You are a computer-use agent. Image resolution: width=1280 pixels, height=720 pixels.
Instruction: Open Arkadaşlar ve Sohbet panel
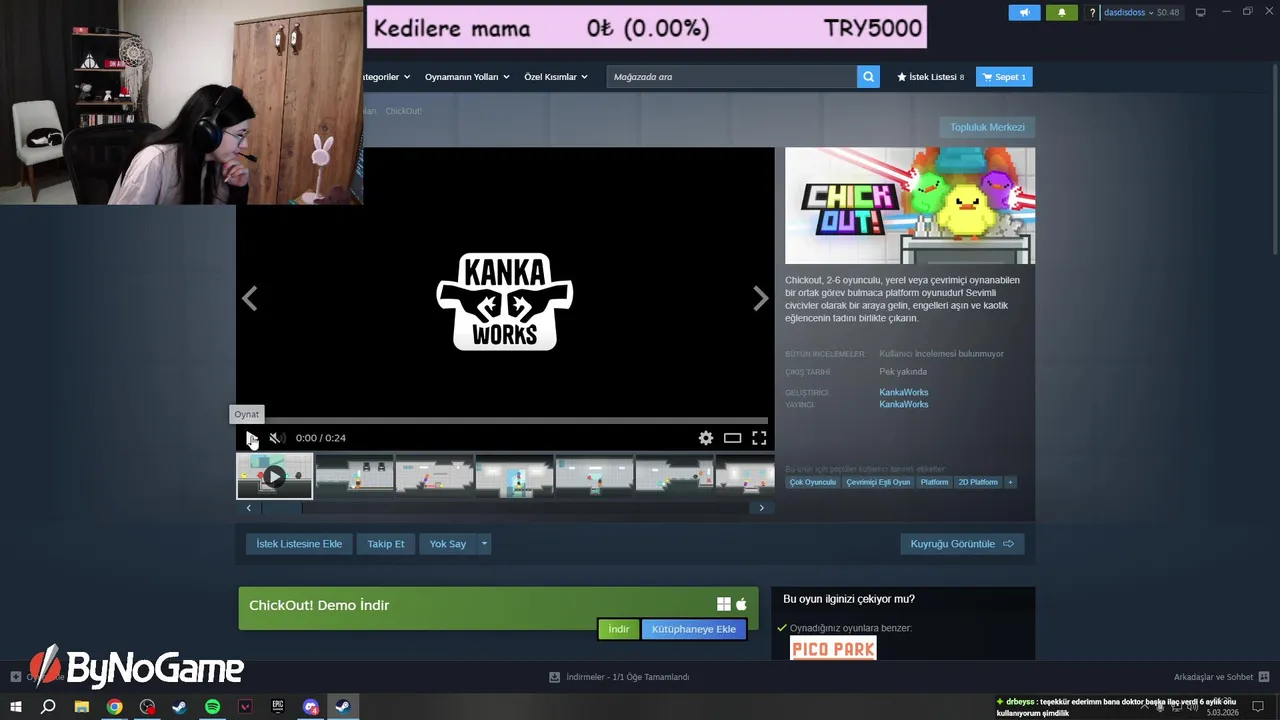[1221, 677]
